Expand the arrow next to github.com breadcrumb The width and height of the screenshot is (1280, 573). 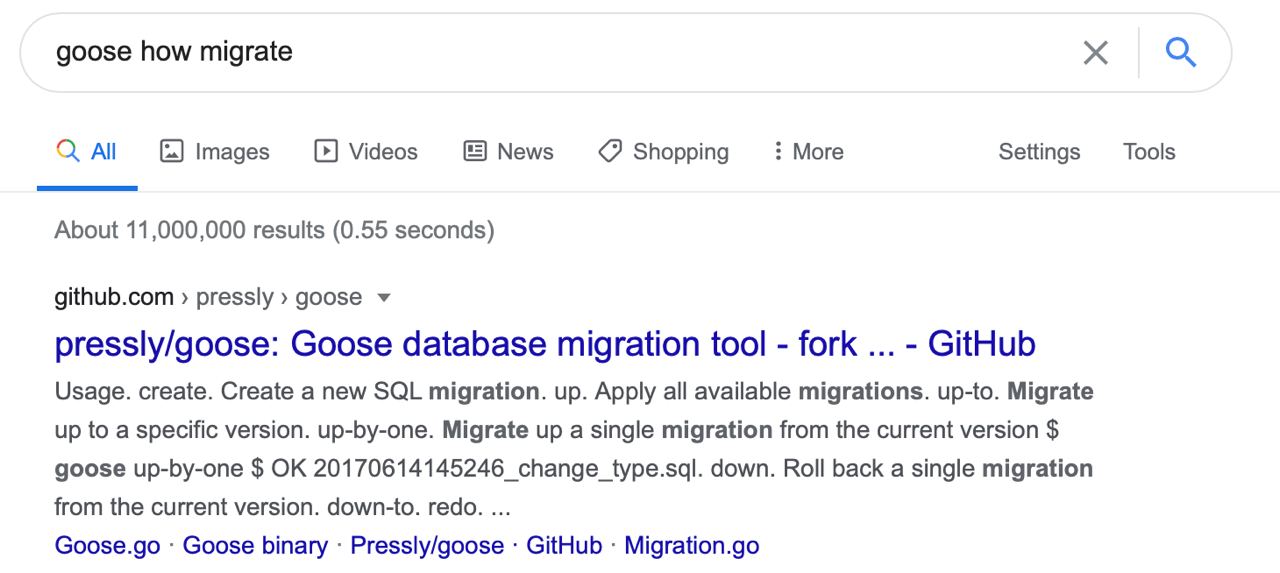point(382,298)
